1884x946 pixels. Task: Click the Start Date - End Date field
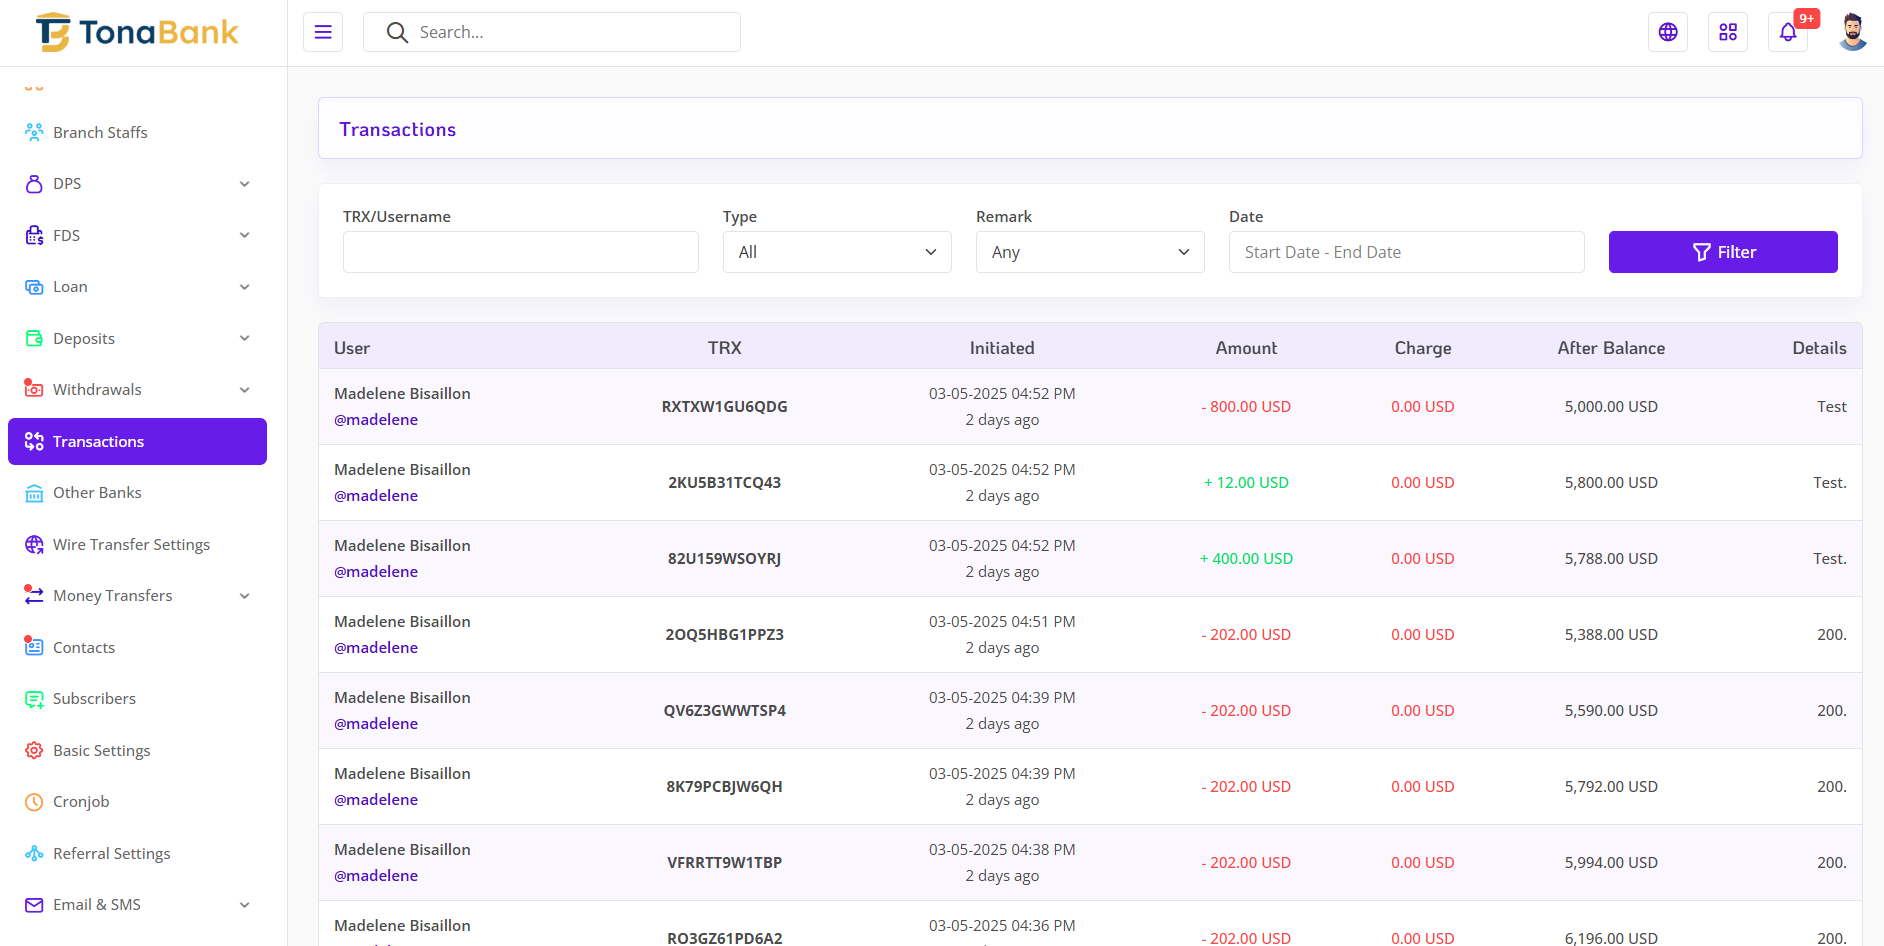1406,252
